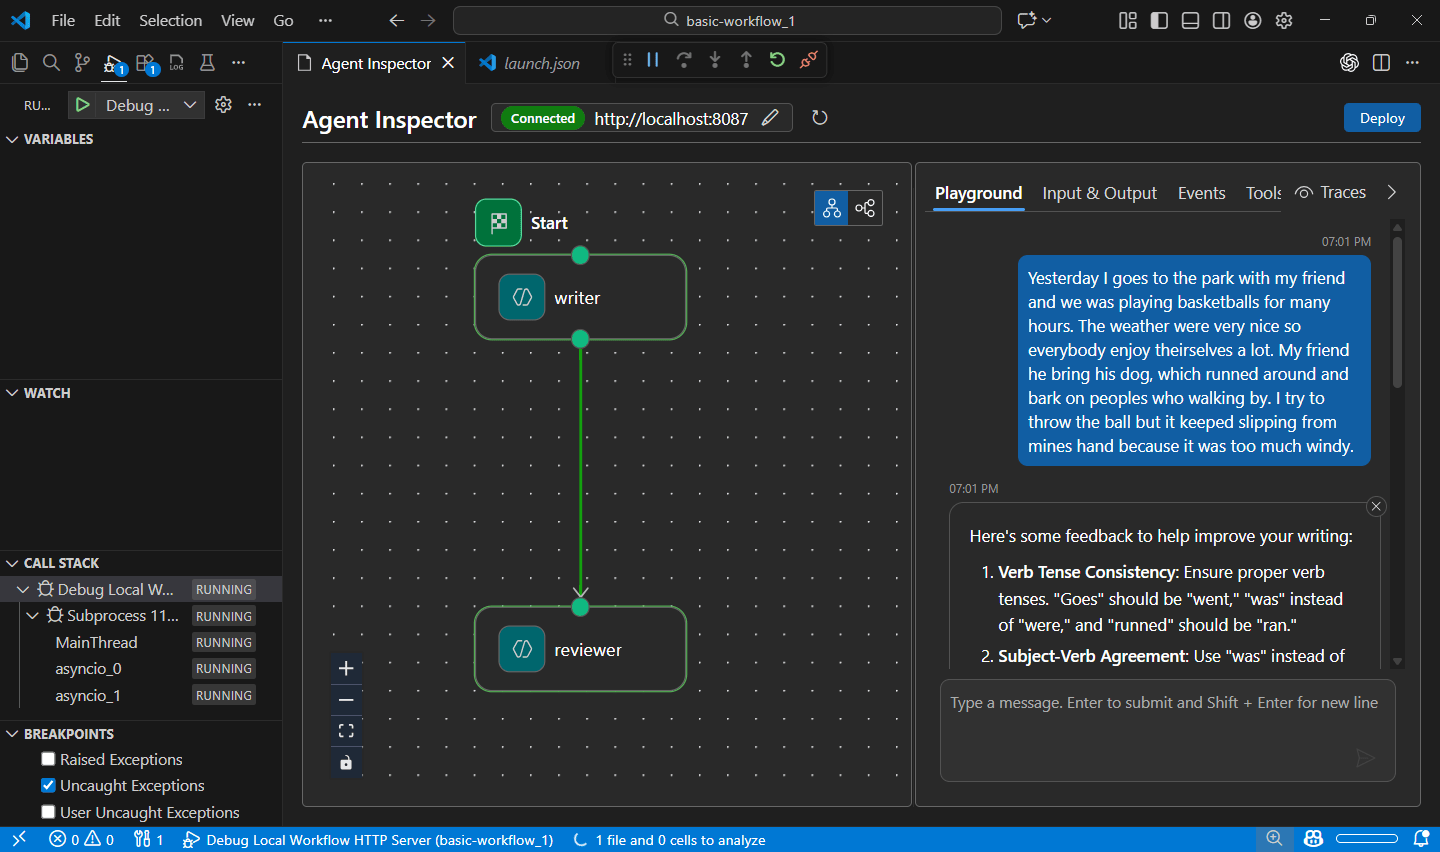
Task: Collapse the Subprocess entry in Call Stack
Action: click(x=33, y=615)
